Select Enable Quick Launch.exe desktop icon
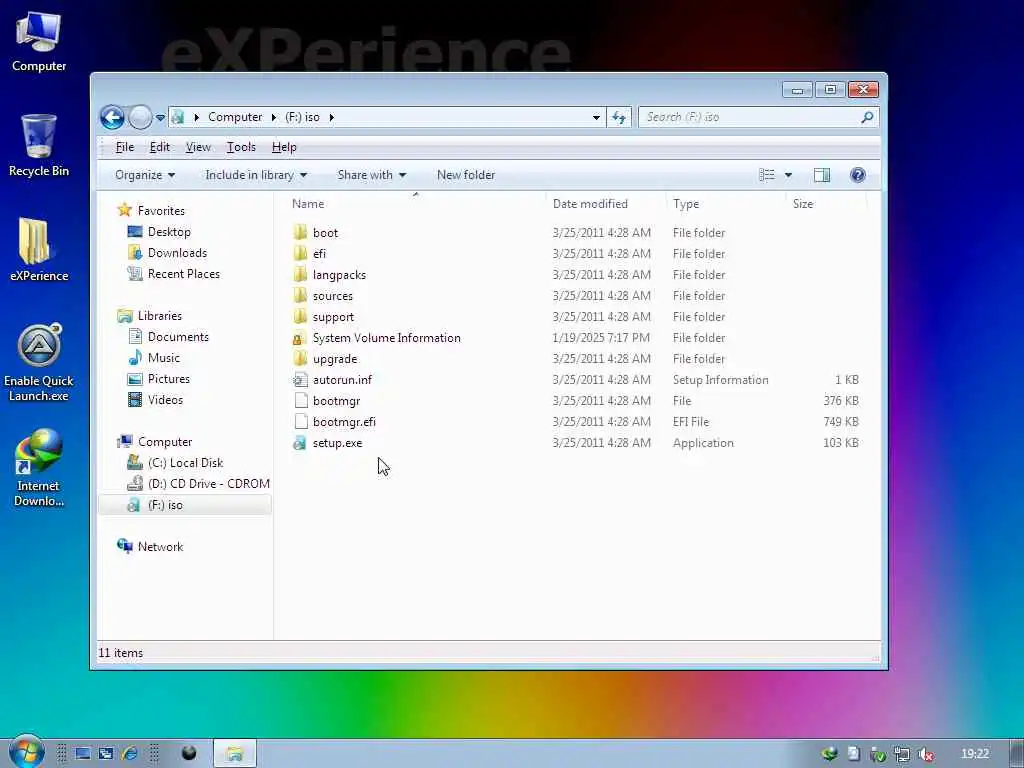The image size is (1024, 768). pos(39,363)
